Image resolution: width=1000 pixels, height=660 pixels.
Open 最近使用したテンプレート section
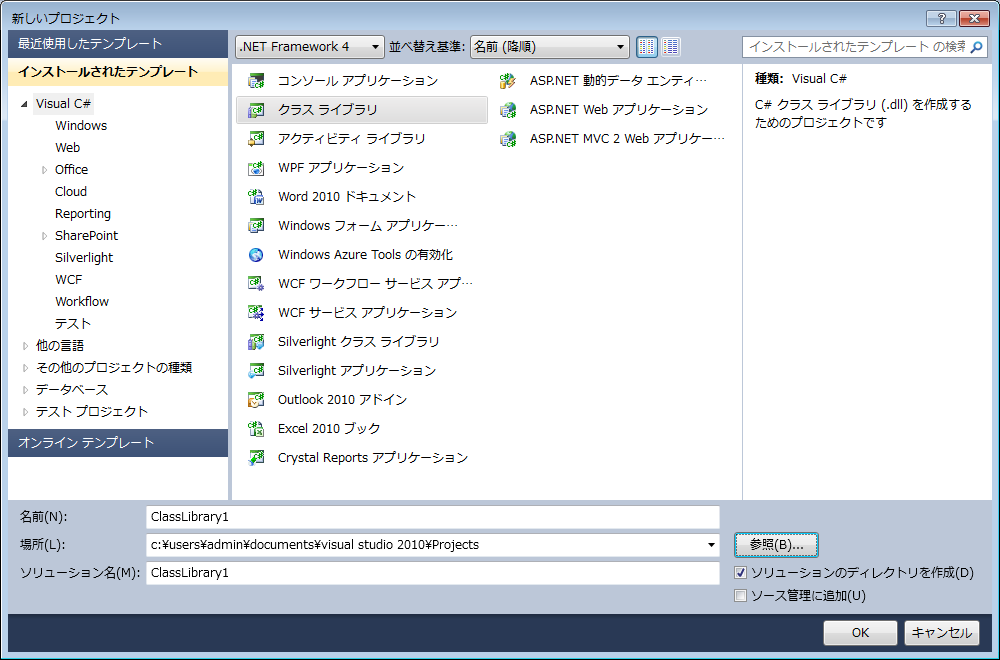click(118, 43)
